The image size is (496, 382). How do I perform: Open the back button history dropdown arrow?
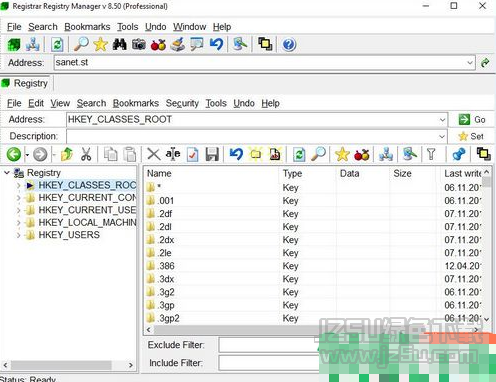(x=27, y=155)
